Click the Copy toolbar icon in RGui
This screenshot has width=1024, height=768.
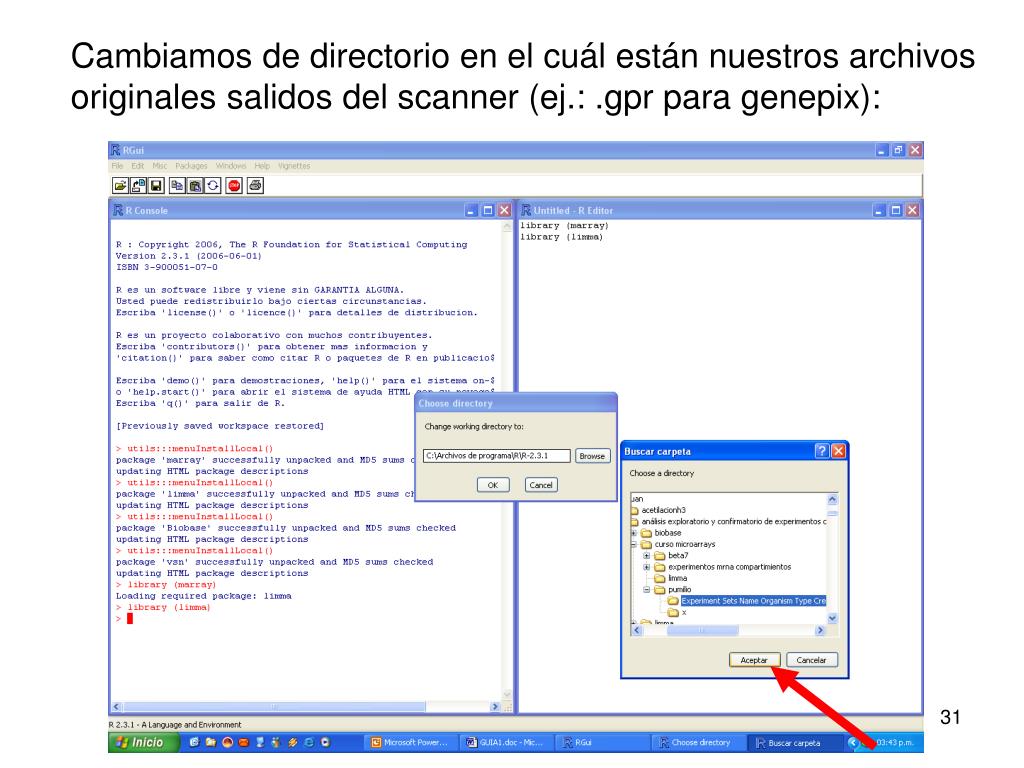[177, 186]
